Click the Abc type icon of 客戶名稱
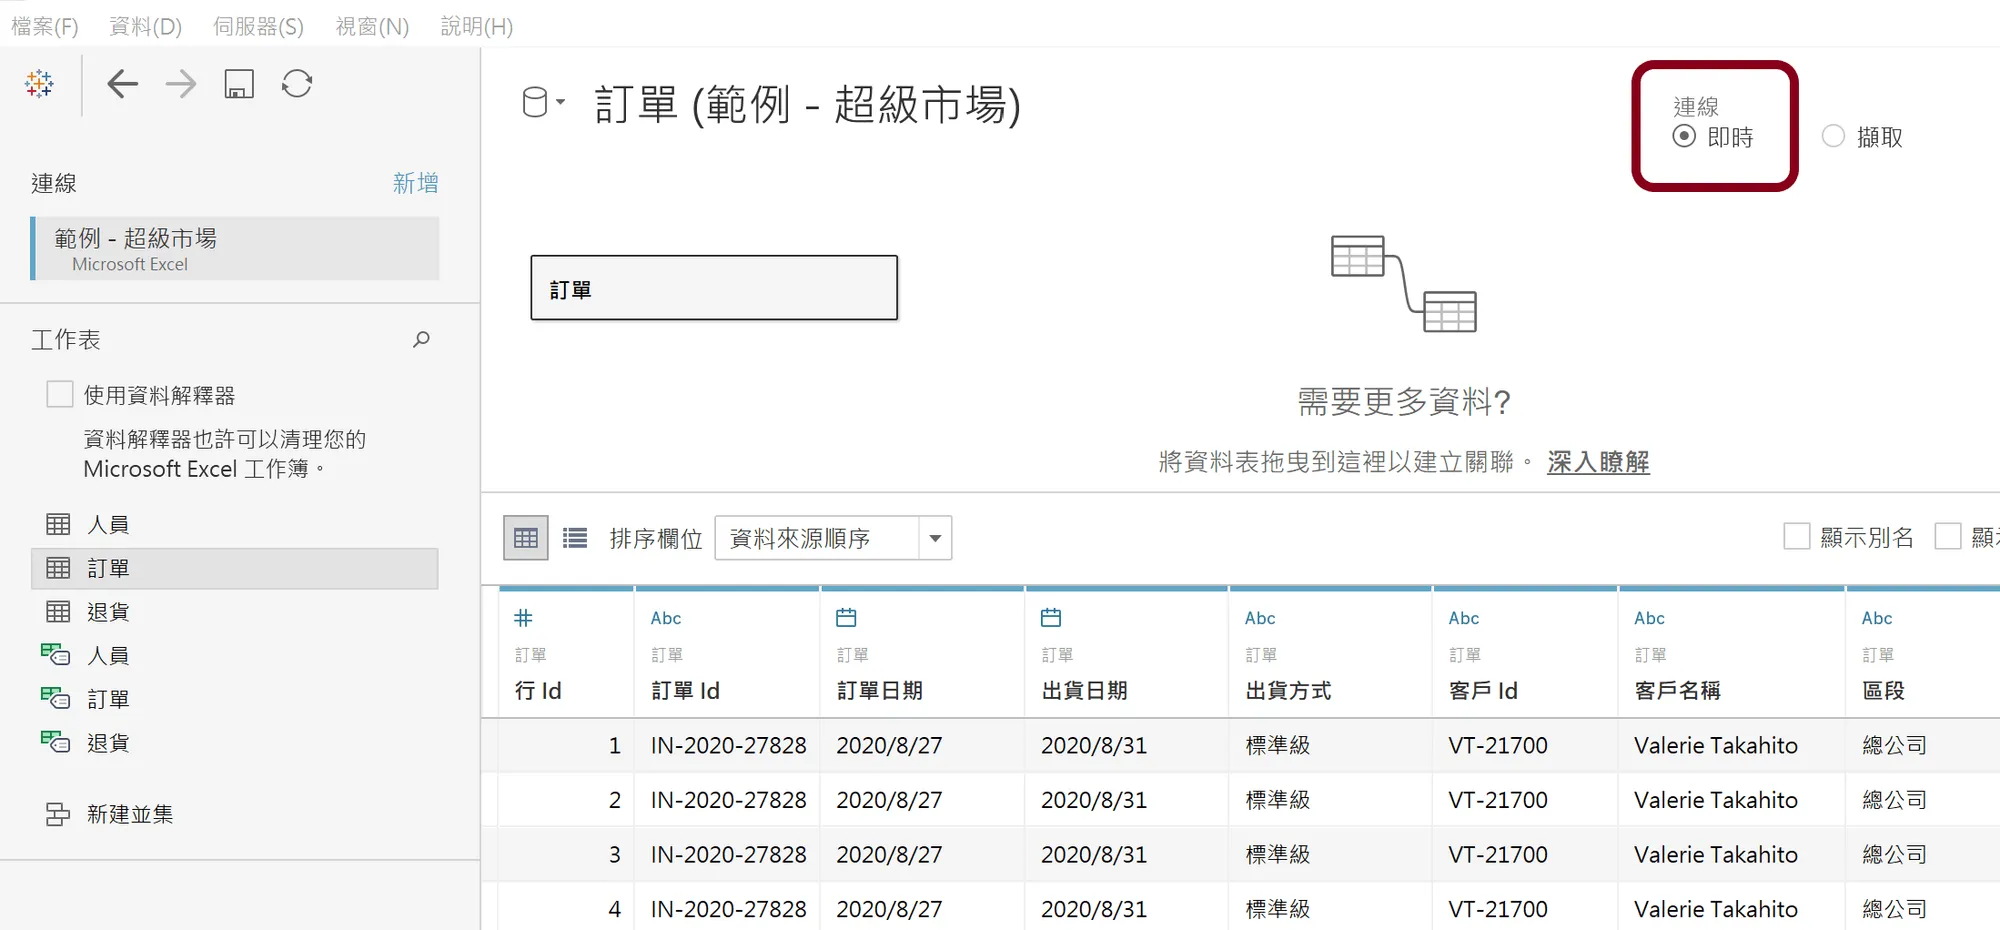 1650,618
